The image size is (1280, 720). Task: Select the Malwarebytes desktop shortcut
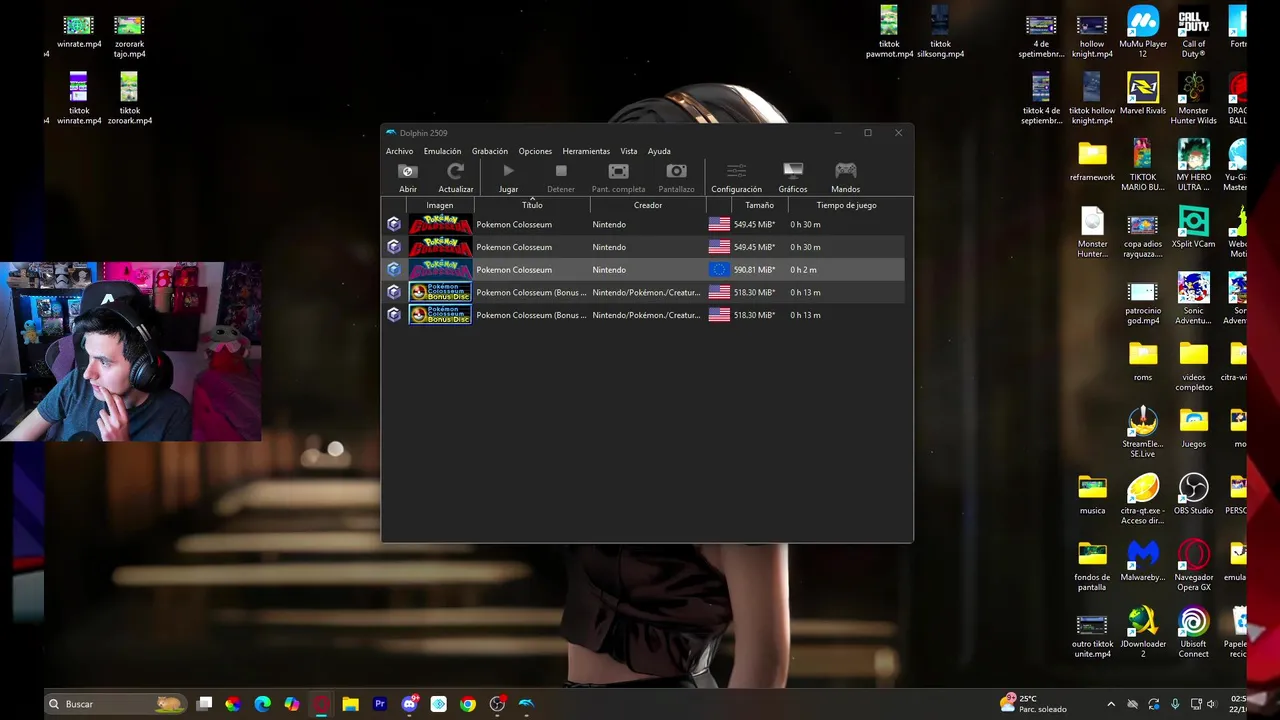(1142, 561)
